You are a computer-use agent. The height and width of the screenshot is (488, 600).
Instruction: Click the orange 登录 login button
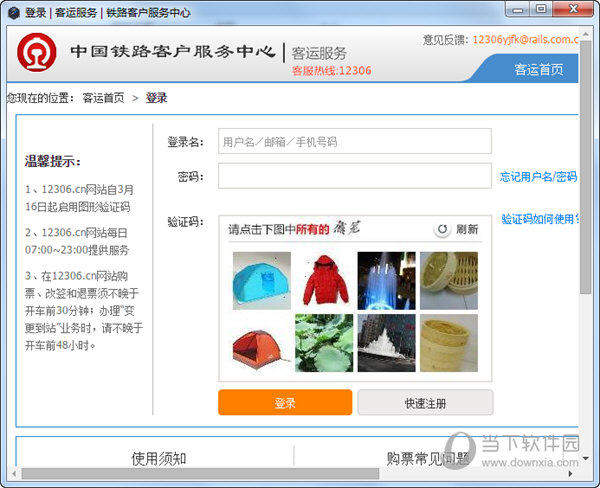coord(285,402)
